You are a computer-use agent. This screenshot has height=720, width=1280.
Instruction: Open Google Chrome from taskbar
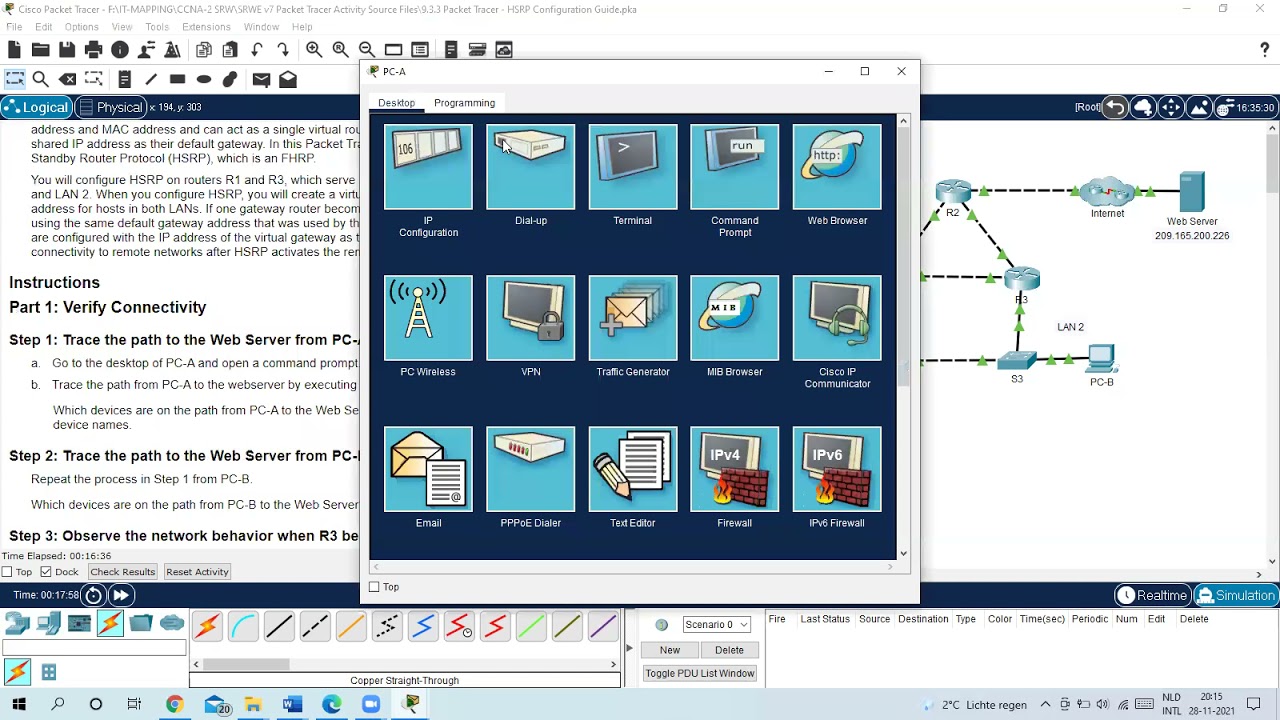(174, 704)
